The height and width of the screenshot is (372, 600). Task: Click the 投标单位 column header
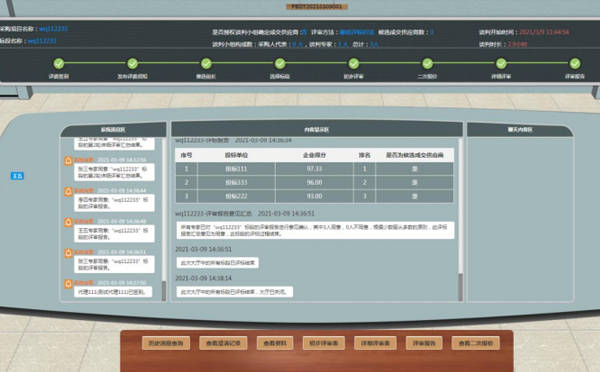coord(236,155)
